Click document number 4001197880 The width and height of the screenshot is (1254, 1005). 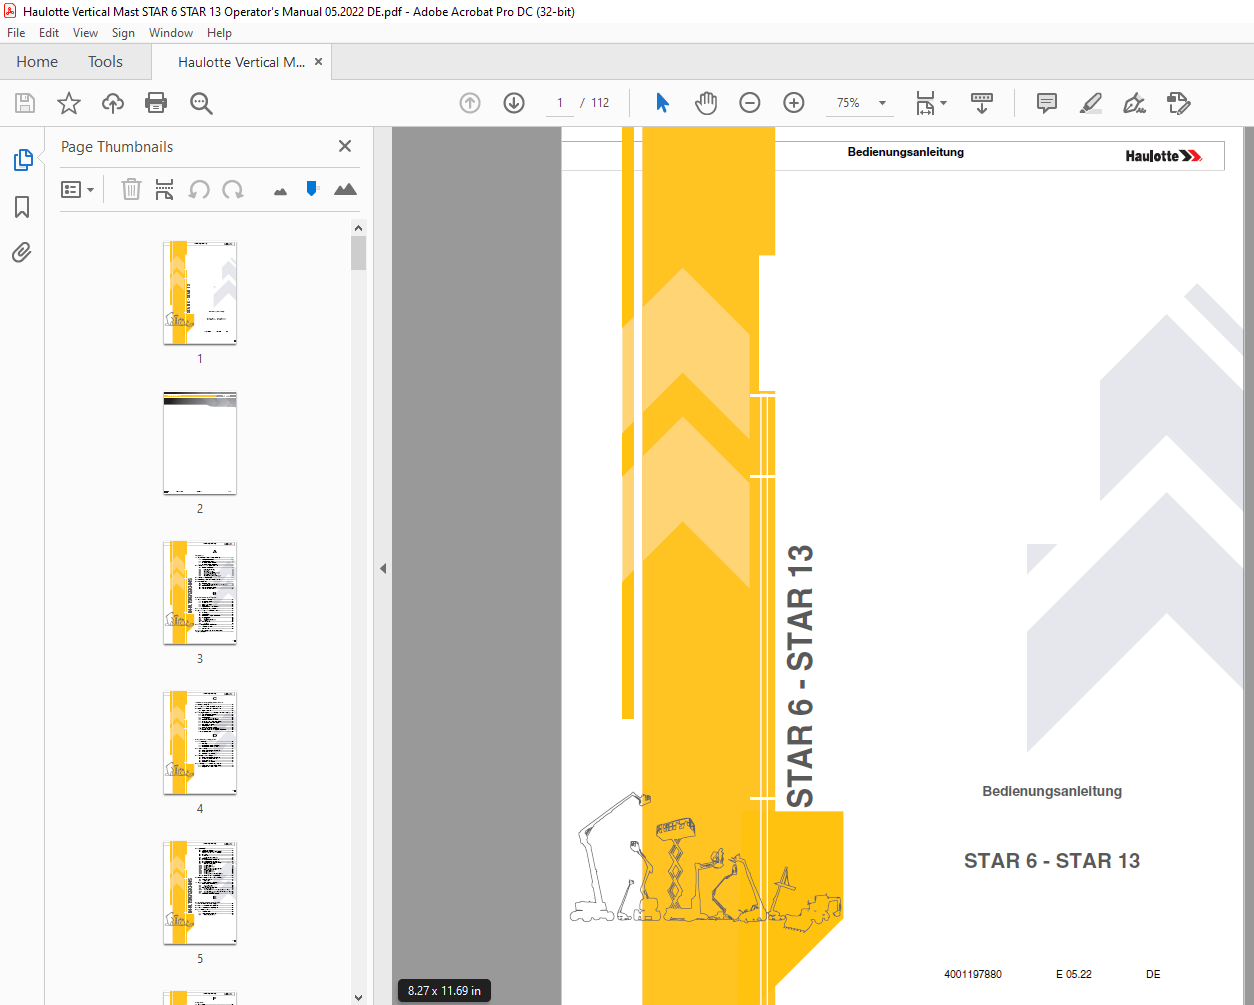(x=973, y=974)
